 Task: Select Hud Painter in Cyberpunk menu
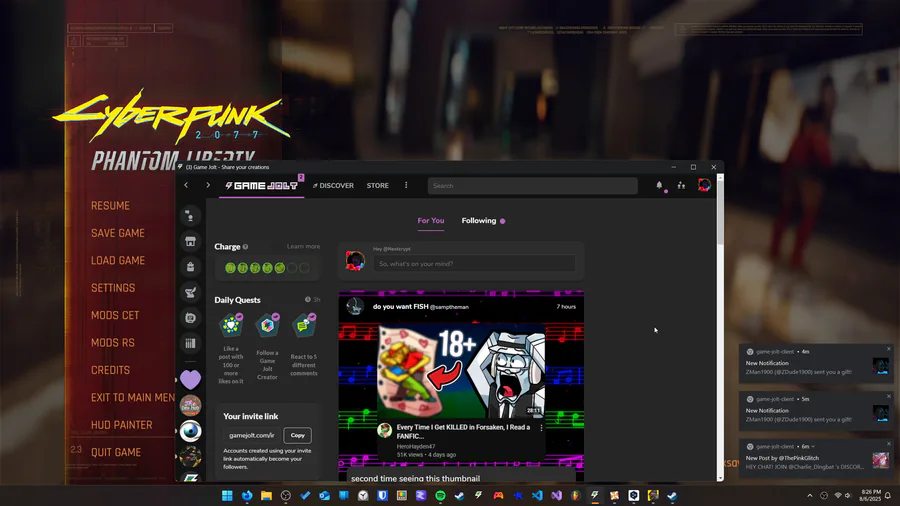(122, 425)
